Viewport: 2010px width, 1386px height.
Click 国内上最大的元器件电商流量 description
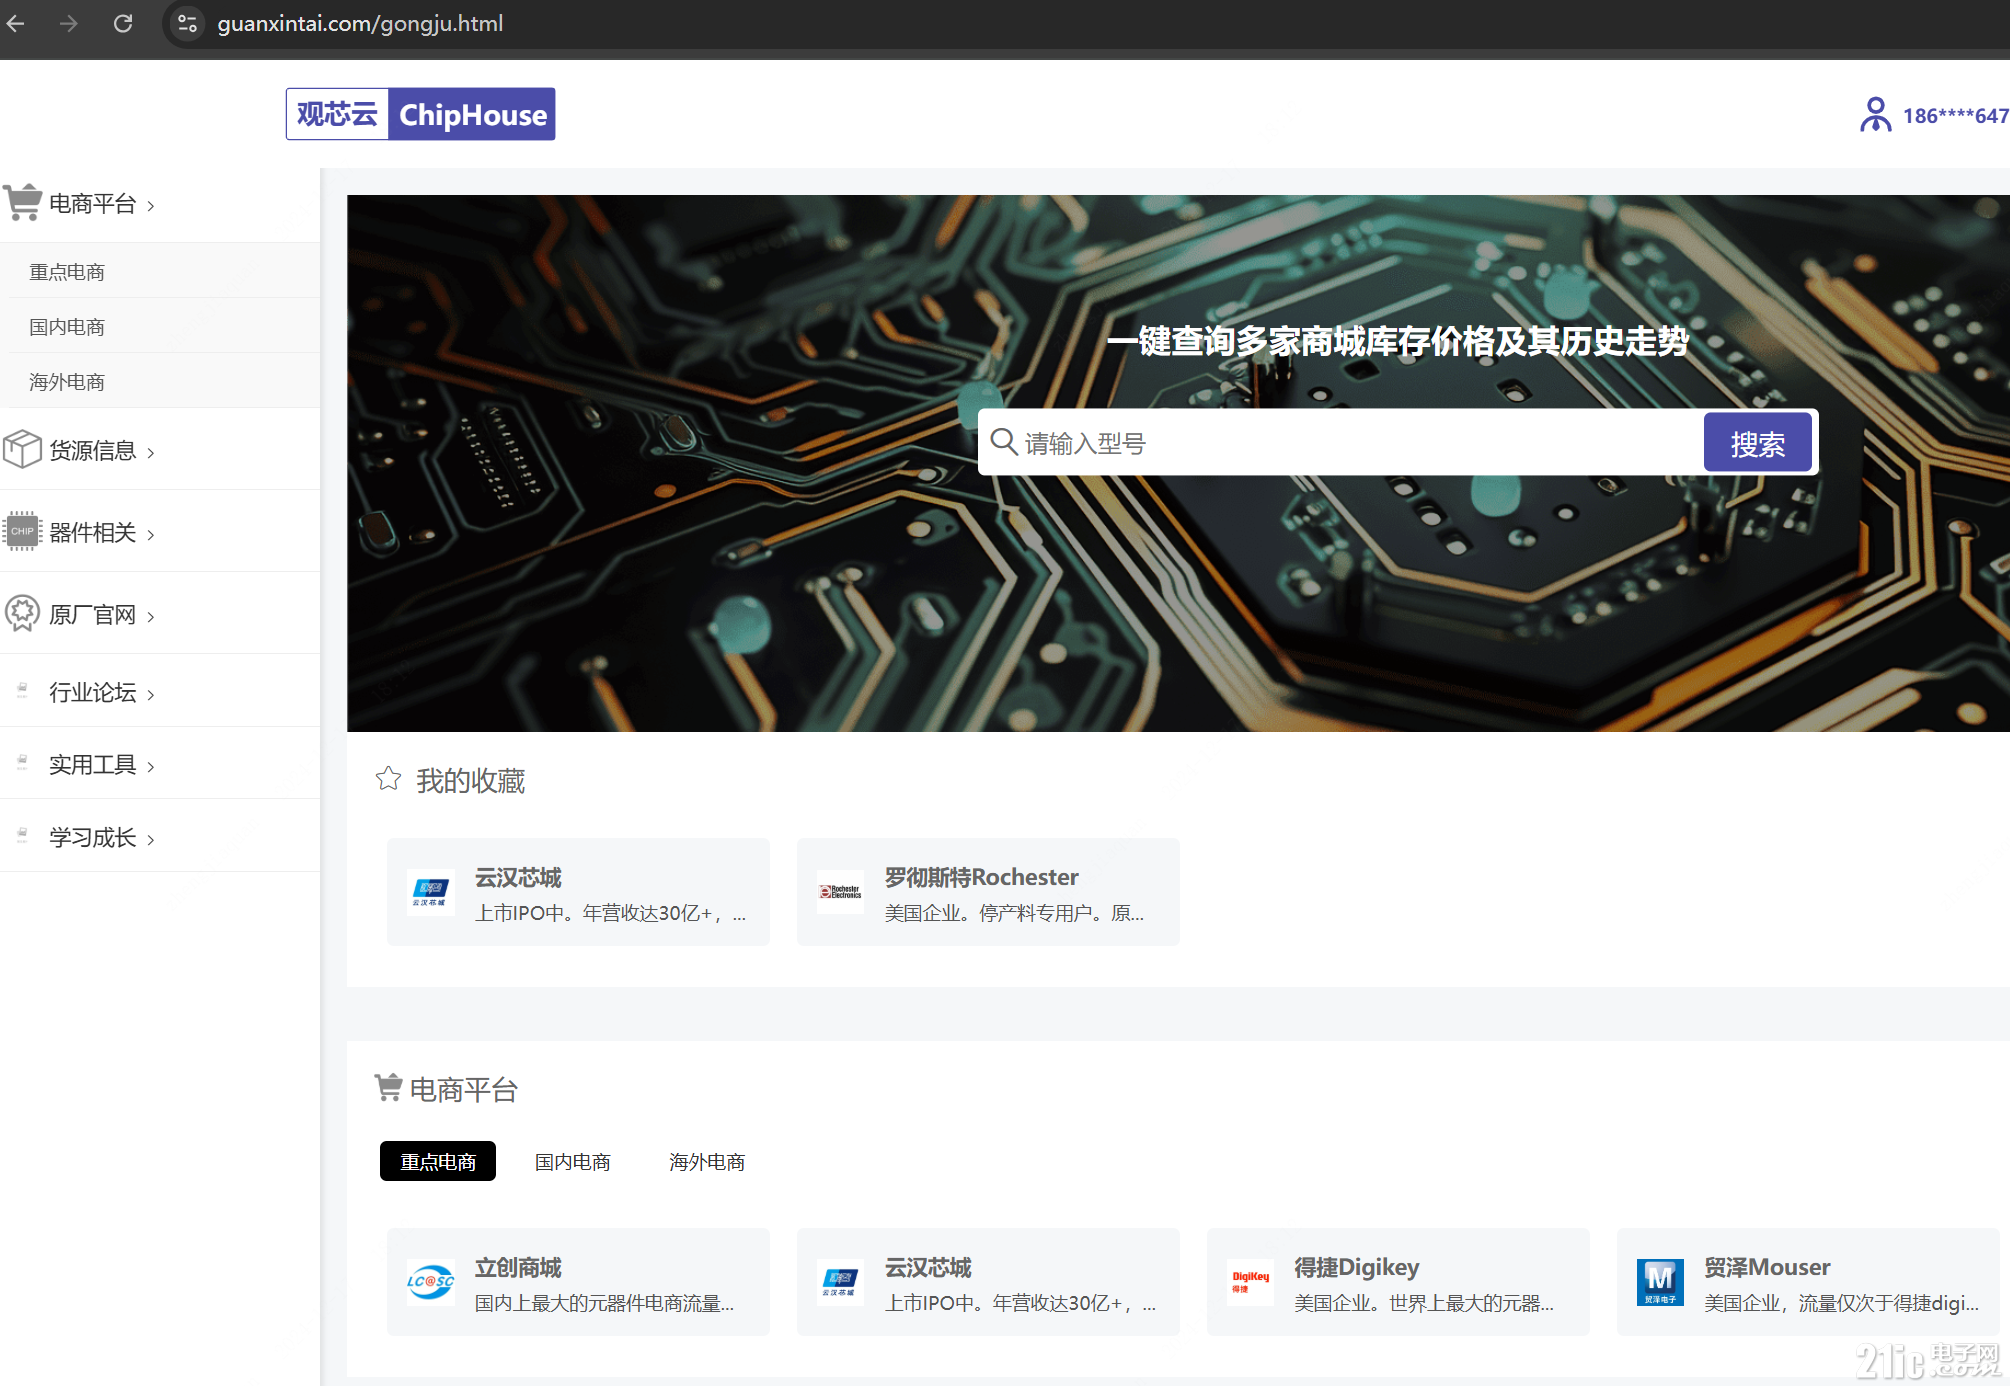(604, 1303)
